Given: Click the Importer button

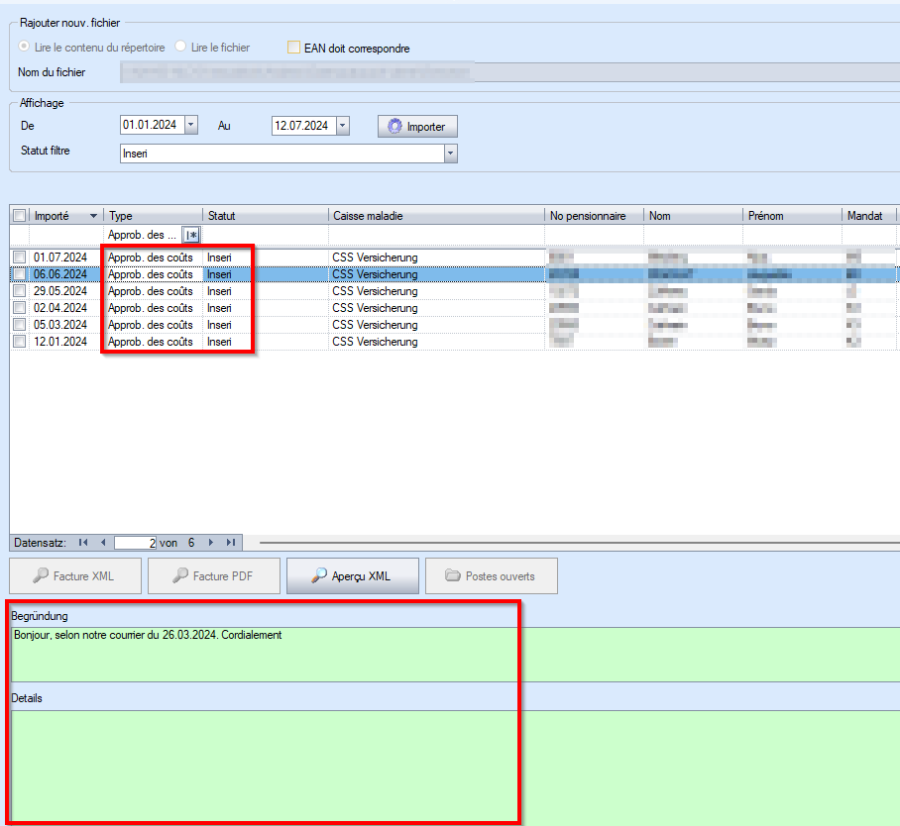Looking at the screenshot, I should coord(417,126).
